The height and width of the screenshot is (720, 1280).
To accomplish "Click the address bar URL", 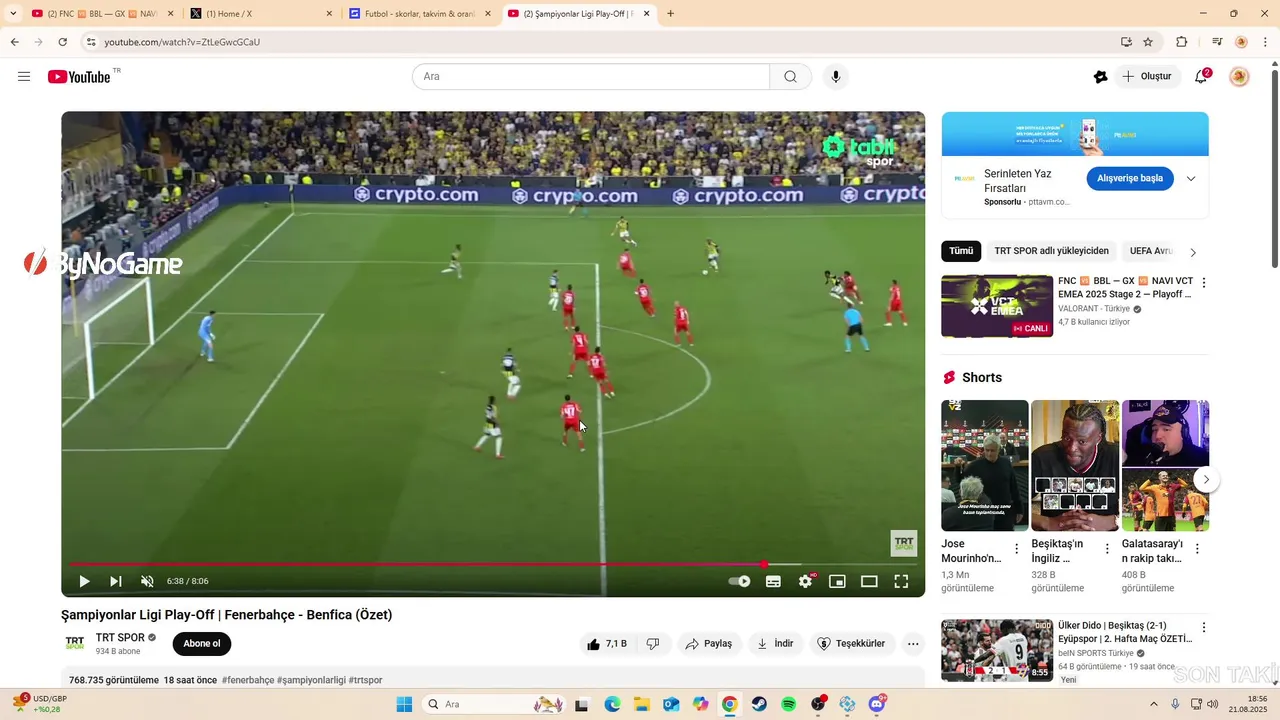I will tap(182, 42).
